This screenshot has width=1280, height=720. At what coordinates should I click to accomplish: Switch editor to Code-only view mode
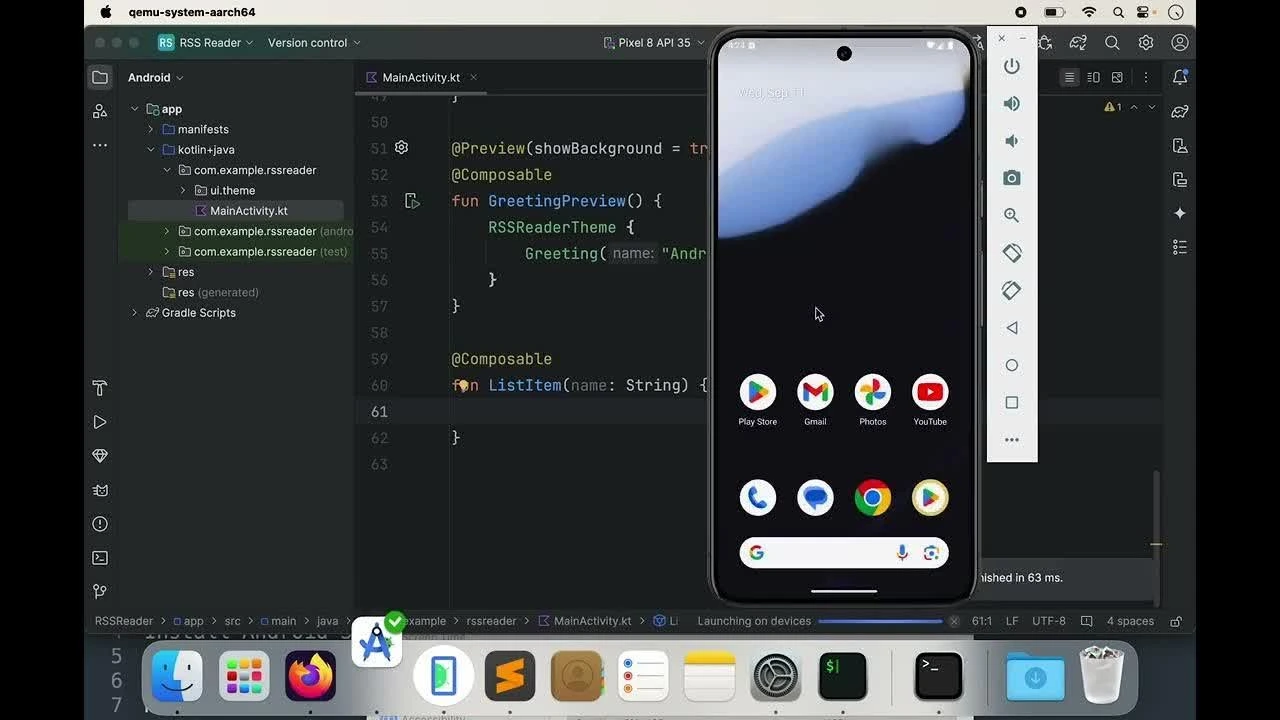click(x=1069, y=78)
